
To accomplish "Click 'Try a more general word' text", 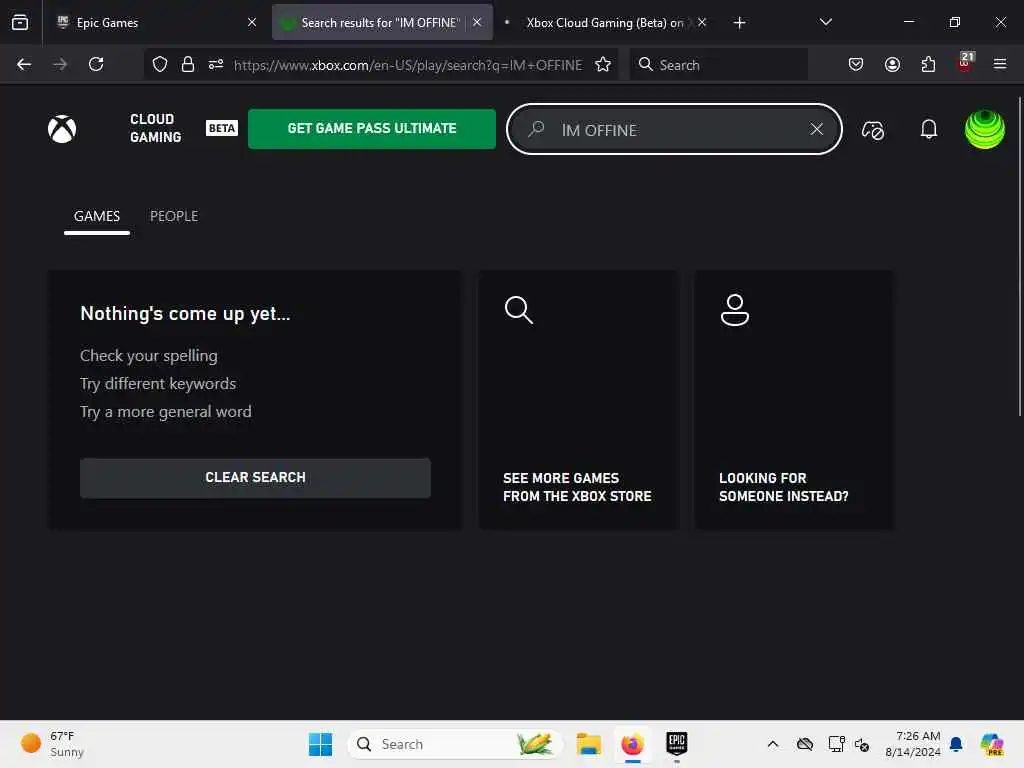I will [166, 412].
